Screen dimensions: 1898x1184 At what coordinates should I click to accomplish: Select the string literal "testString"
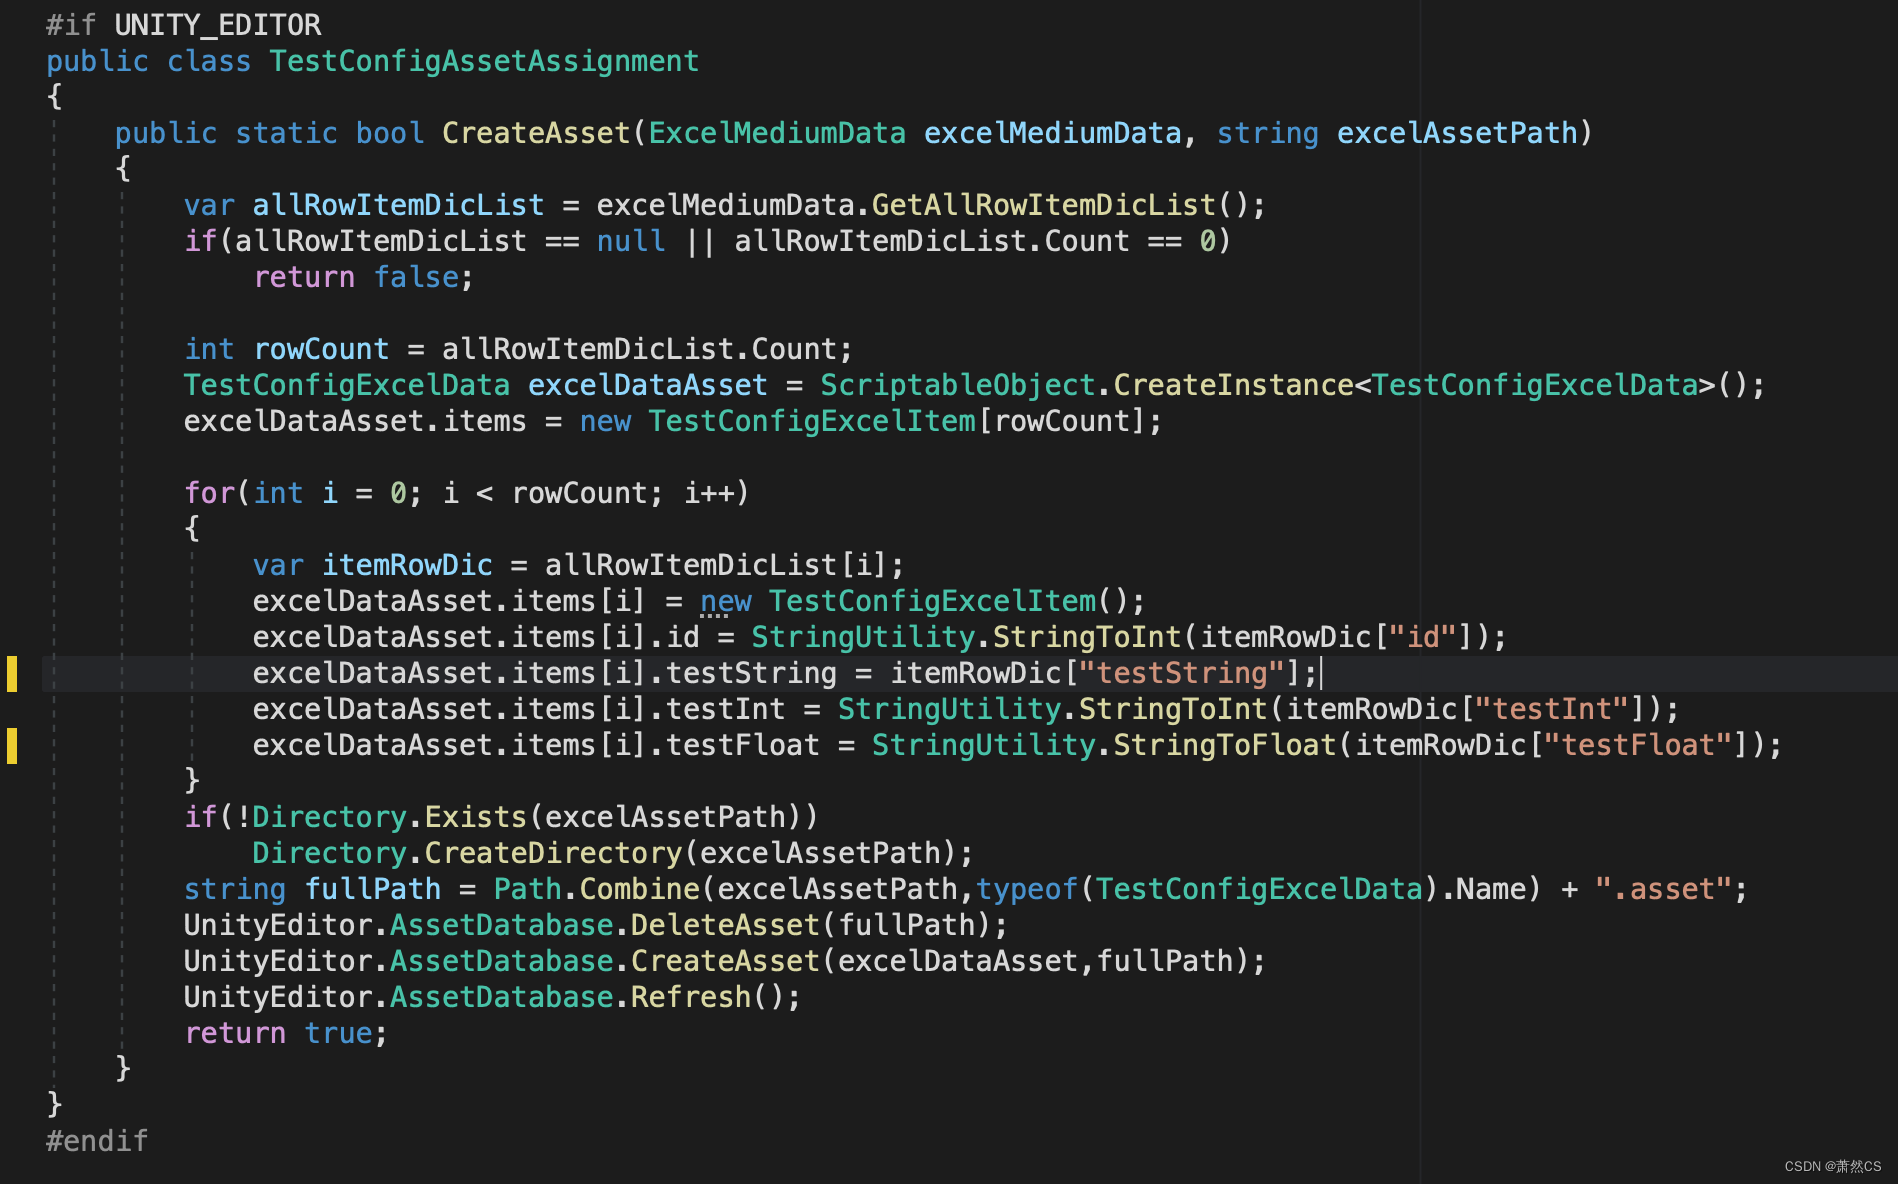point(1183,673)
